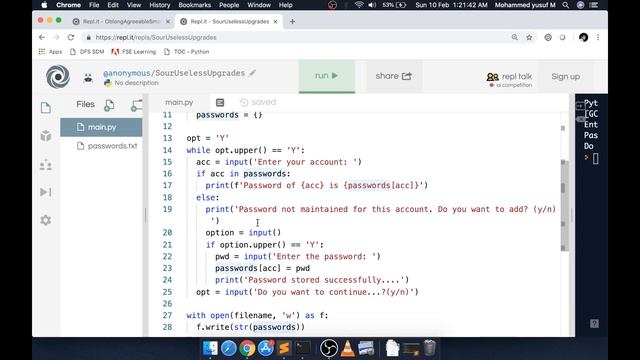
Task: Open passwords.txt in the Files list
Action: point(107,146)
